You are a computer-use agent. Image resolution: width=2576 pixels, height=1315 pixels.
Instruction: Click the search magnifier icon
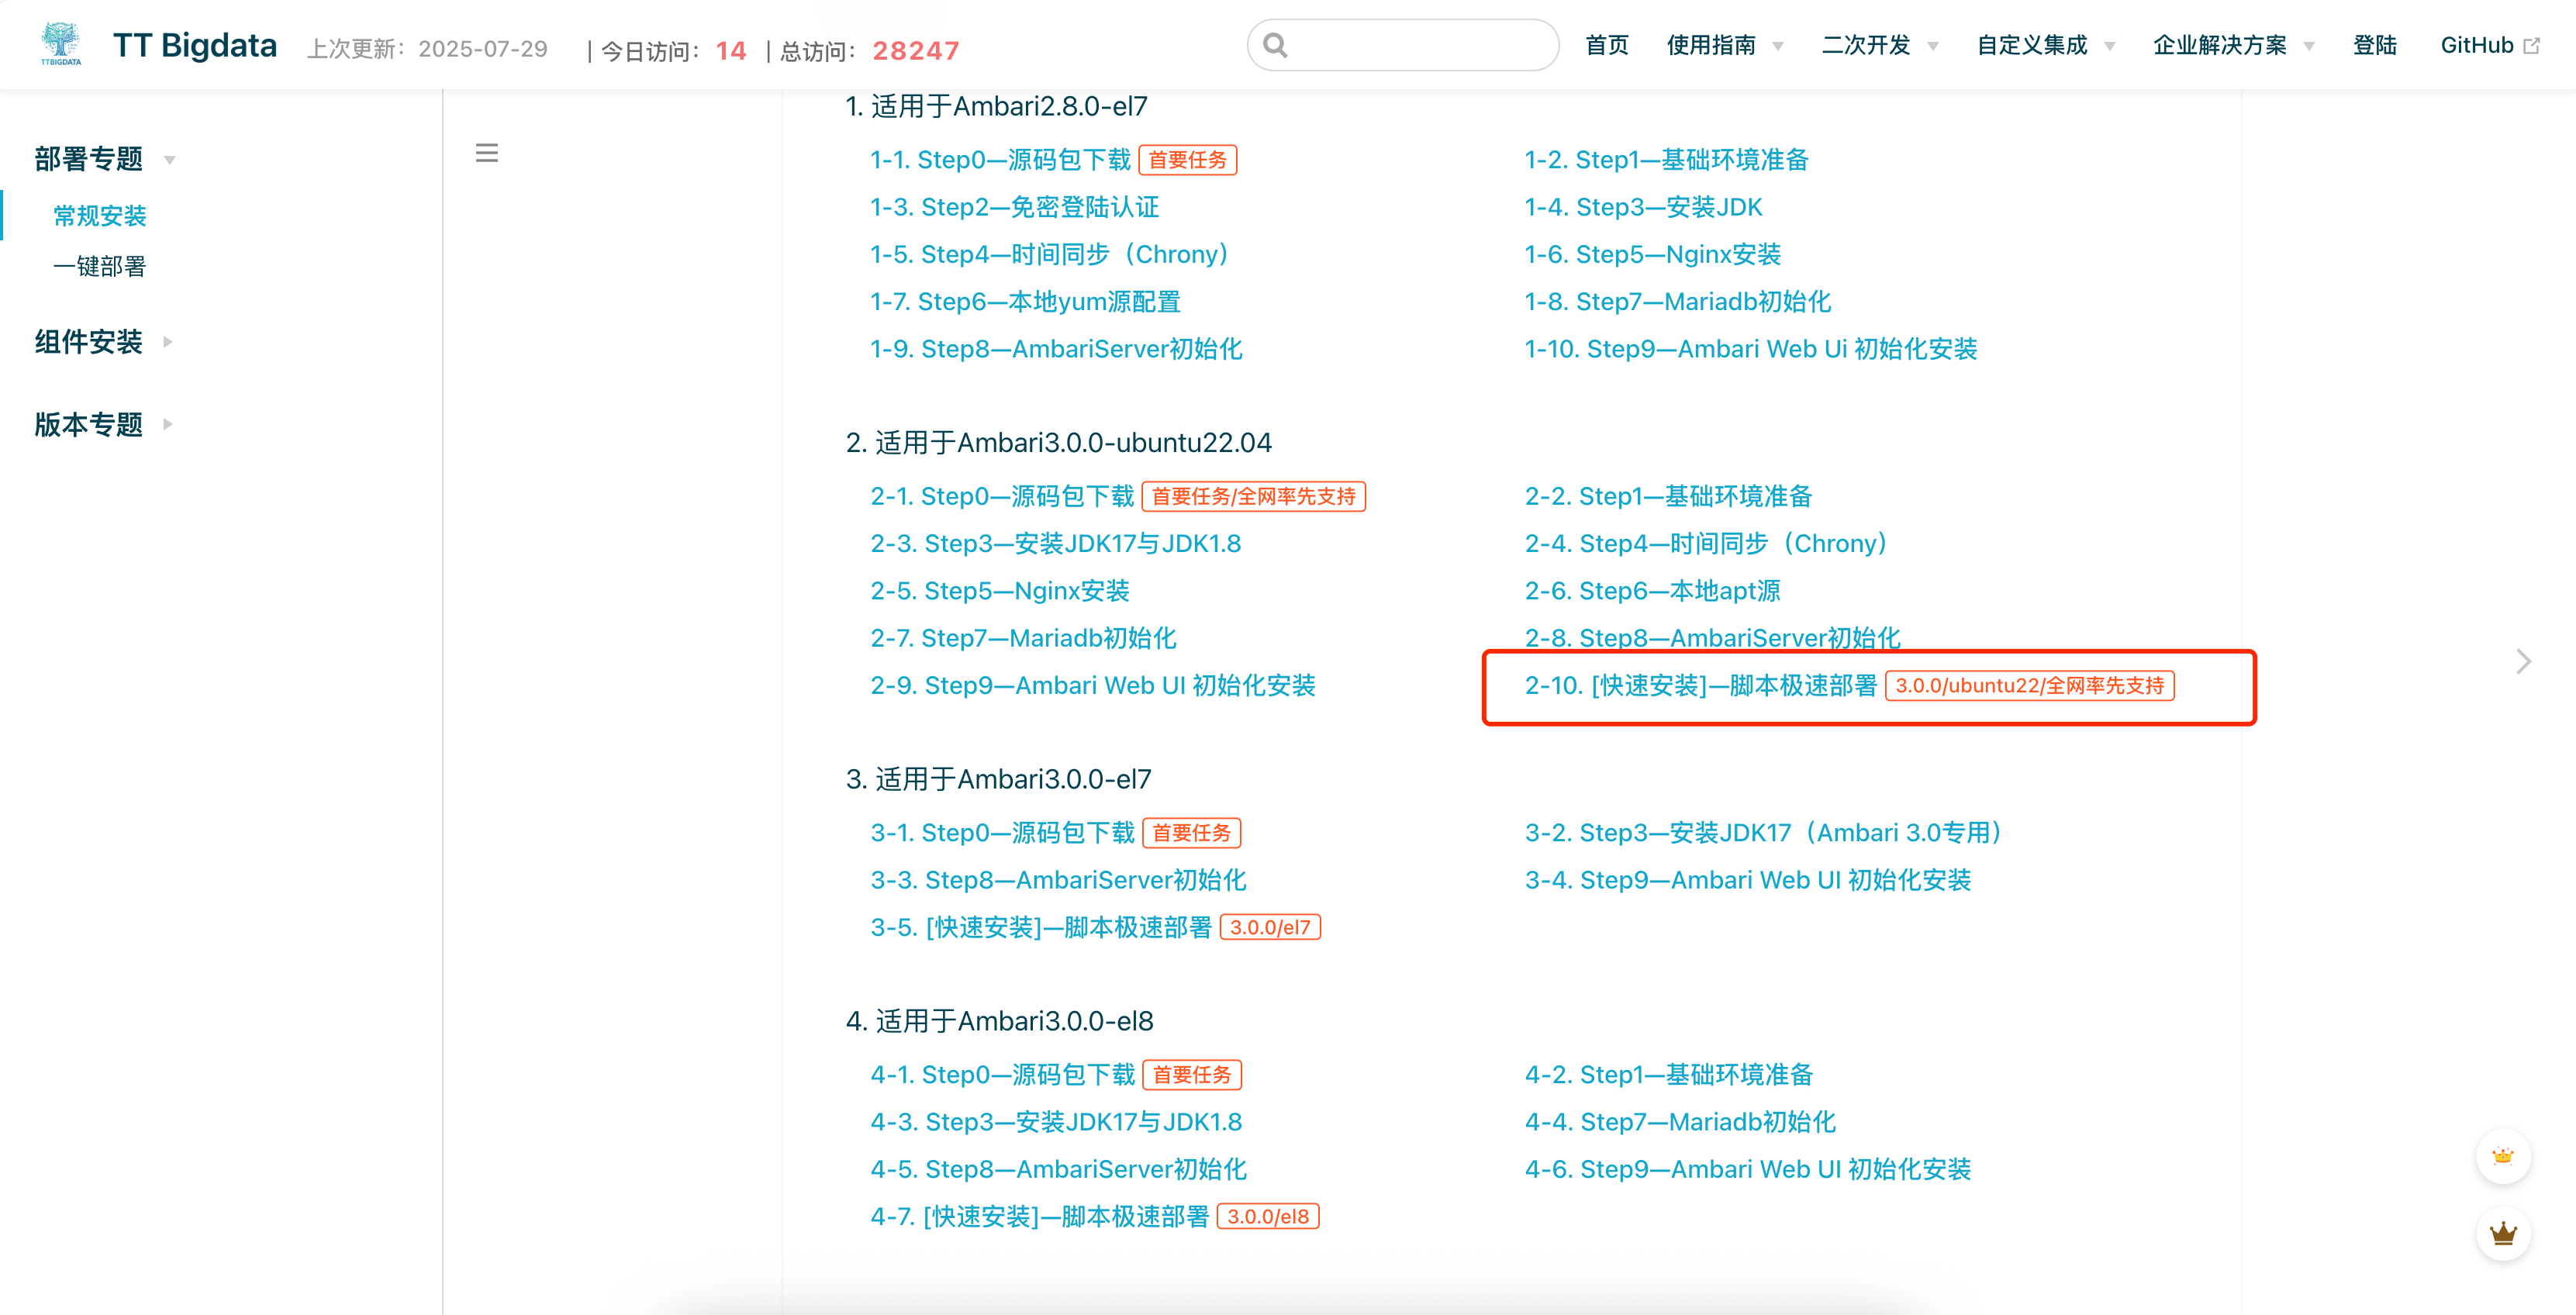tap(1275, 45)
